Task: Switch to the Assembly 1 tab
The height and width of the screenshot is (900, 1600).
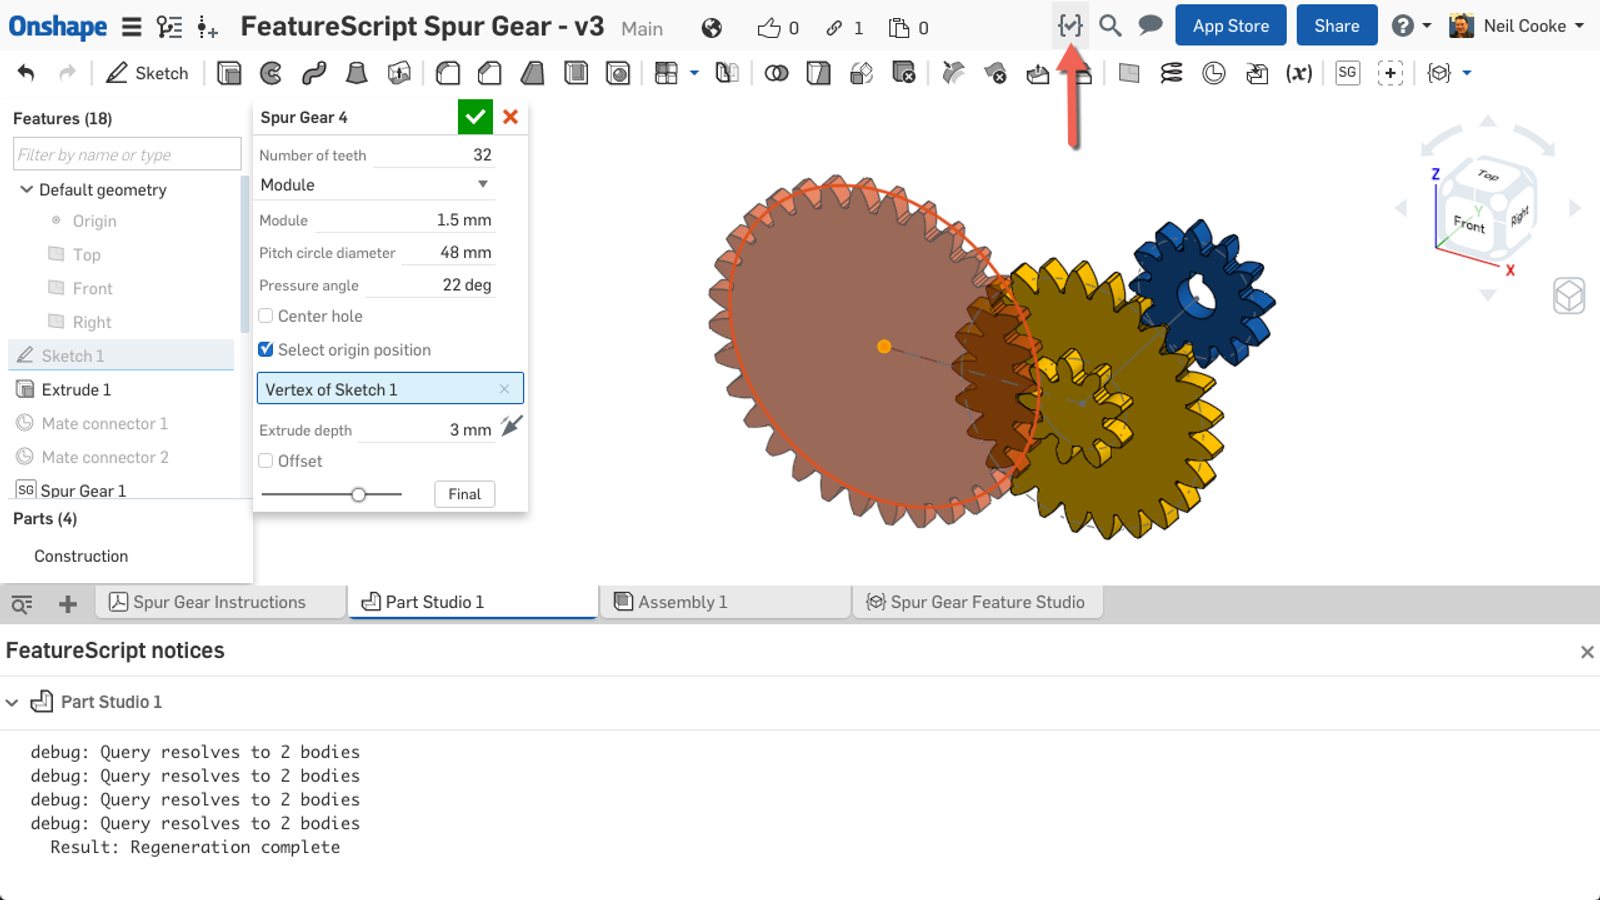Action: [x=724, y=602]
